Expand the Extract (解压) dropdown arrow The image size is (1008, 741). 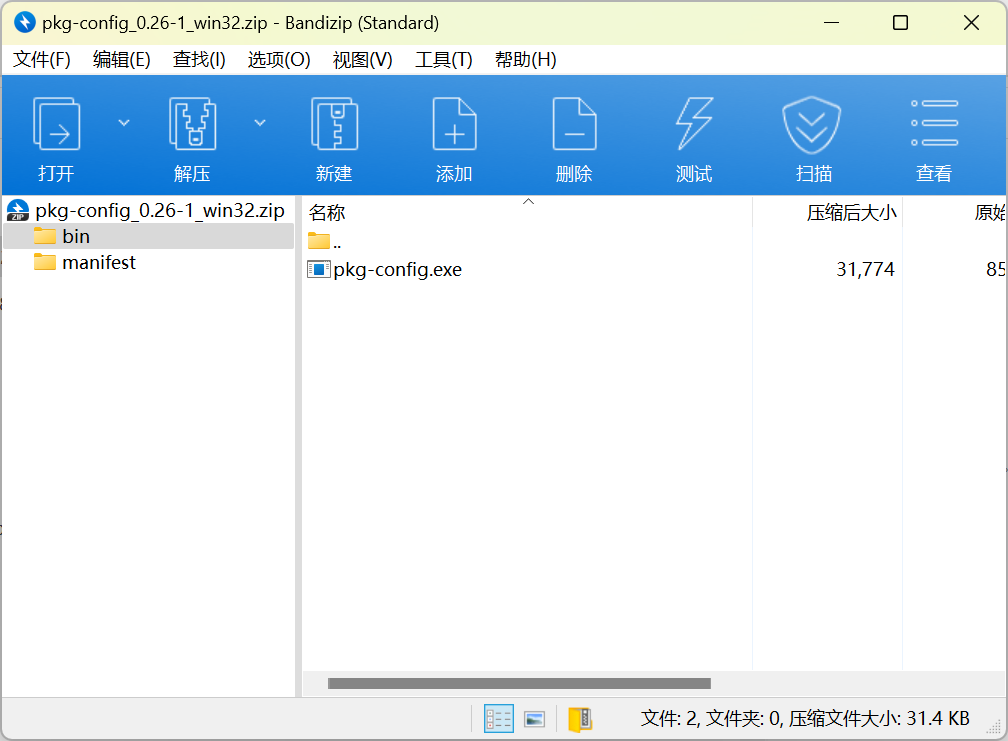(260, 123)
